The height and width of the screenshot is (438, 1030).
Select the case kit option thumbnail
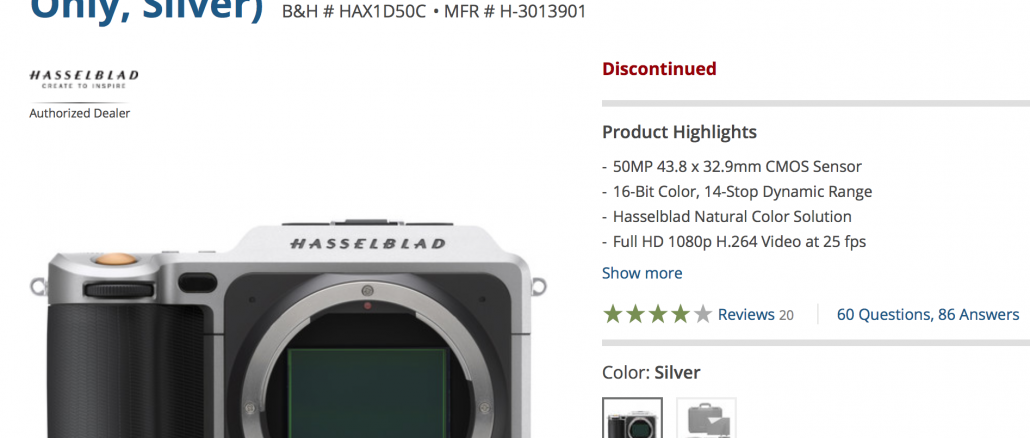coord(706,418)
